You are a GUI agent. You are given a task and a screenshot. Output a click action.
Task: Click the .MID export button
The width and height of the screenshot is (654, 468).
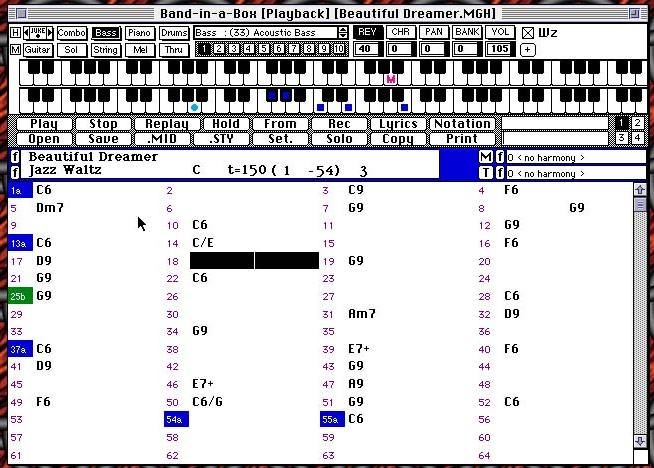(x=162, y=139)
